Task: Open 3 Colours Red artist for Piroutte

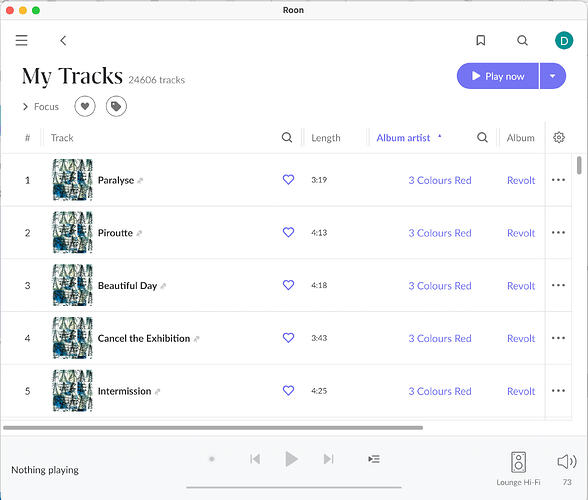Action: [440, 233]
